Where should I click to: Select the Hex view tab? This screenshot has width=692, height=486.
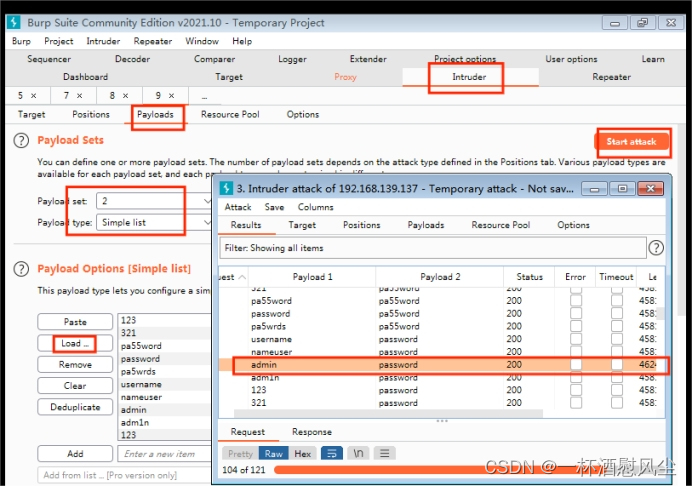[303, 453]
